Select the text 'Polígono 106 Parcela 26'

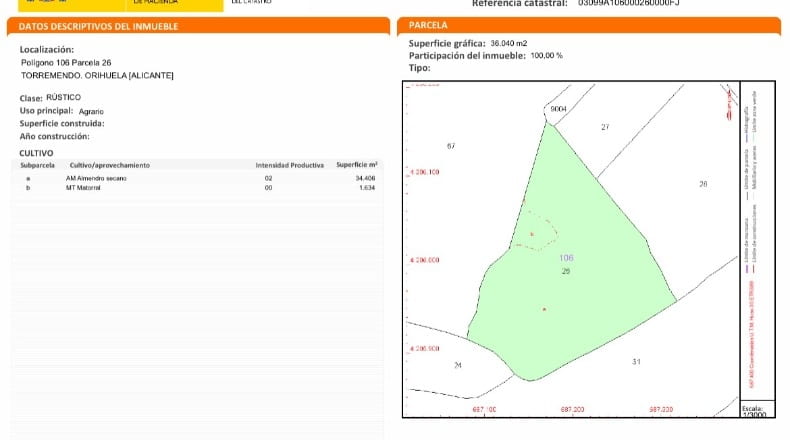[66, 62]
